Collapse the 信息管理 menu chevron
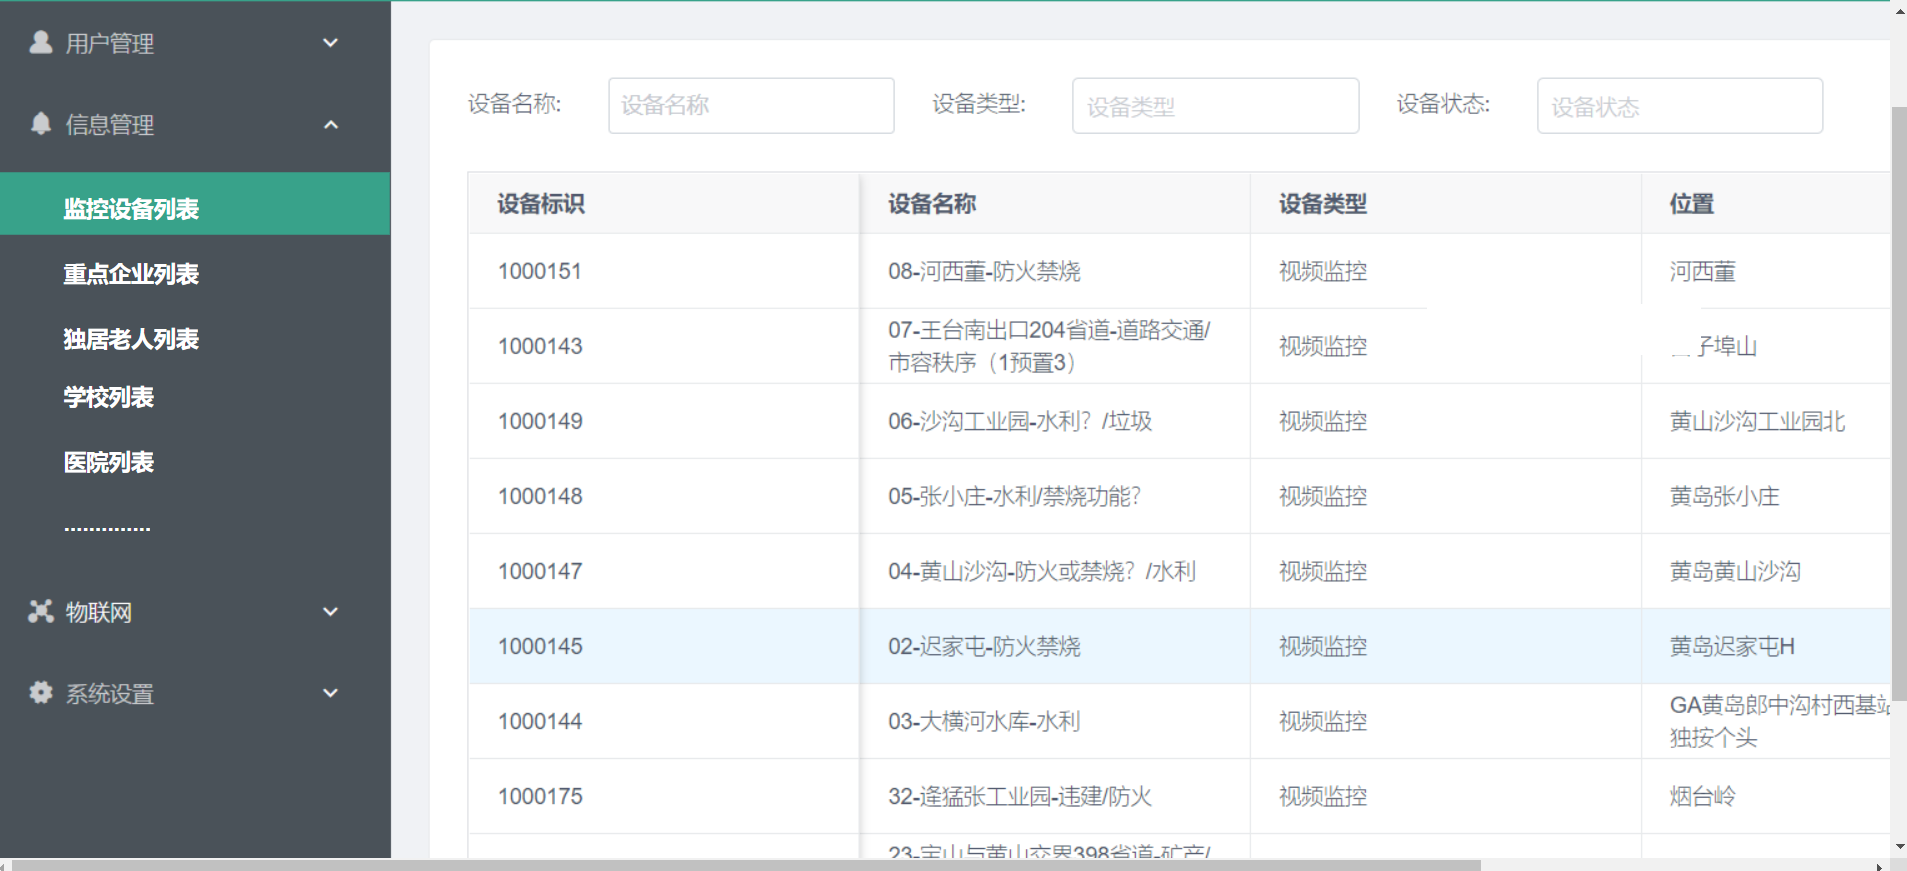 (331, 125)
